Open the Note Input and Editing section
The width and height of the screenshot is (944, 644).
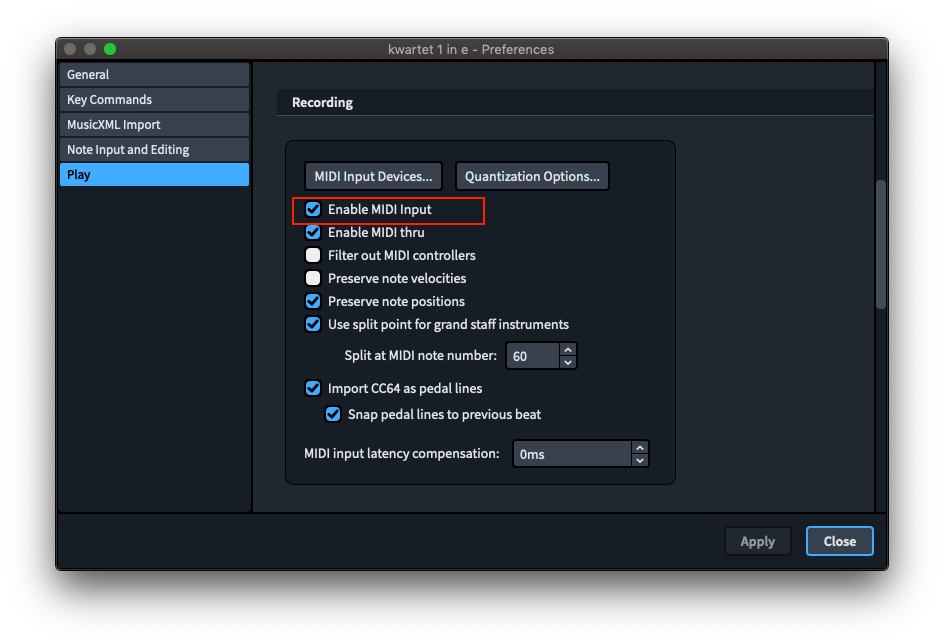(x=154, y=149)
